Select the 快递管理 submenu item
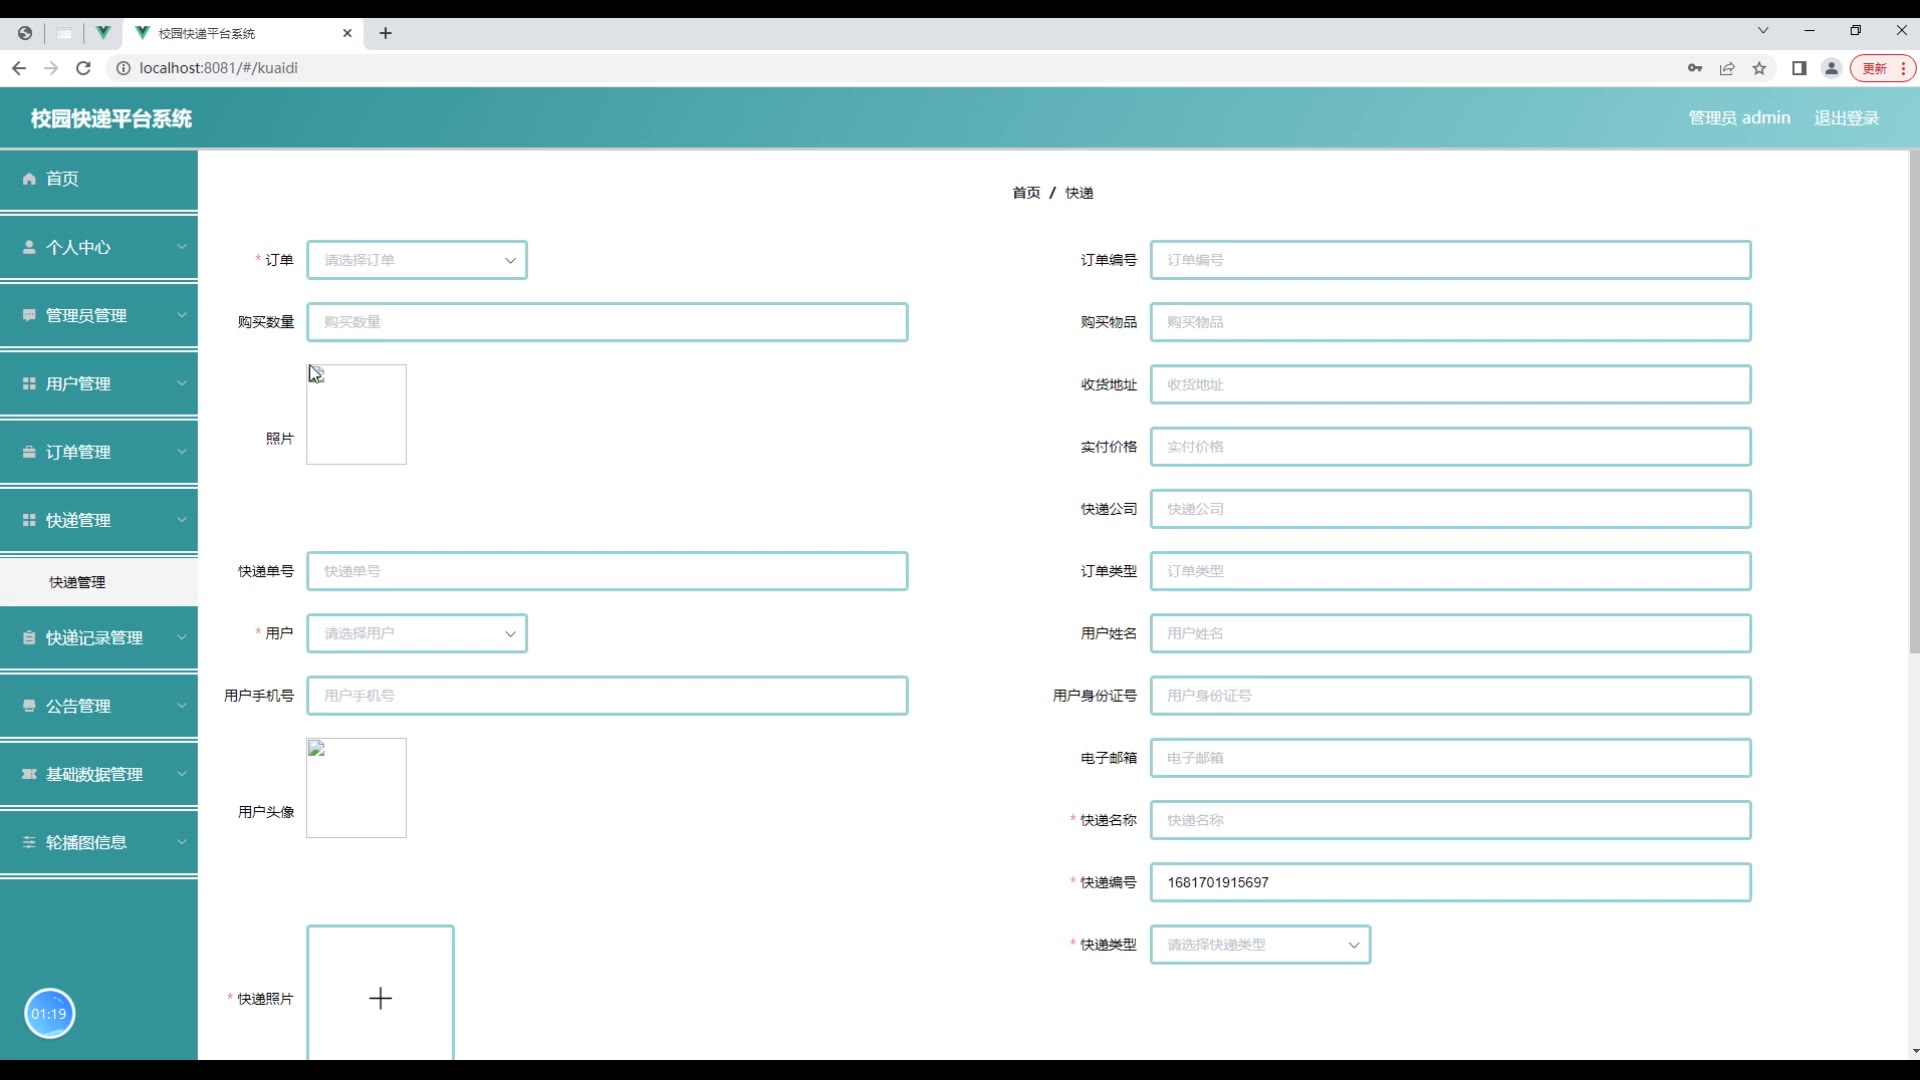The height and width of the screenshot is (1080, 1920). (78, 582)
